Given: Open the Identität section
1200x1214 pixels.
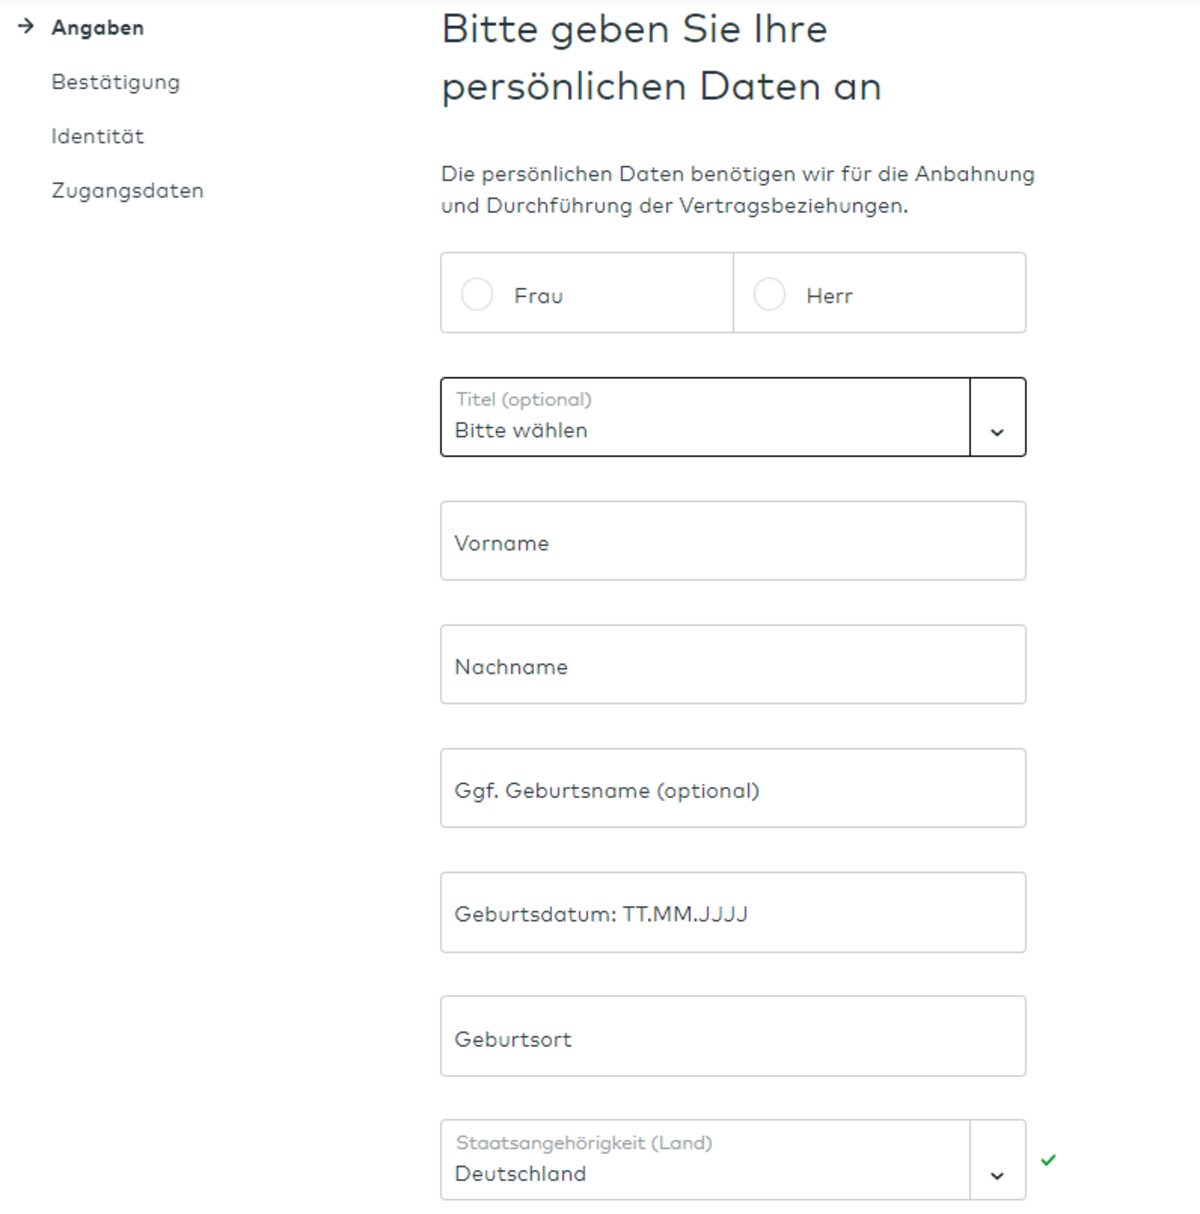Looking at the screenshot, I should 98,136.
